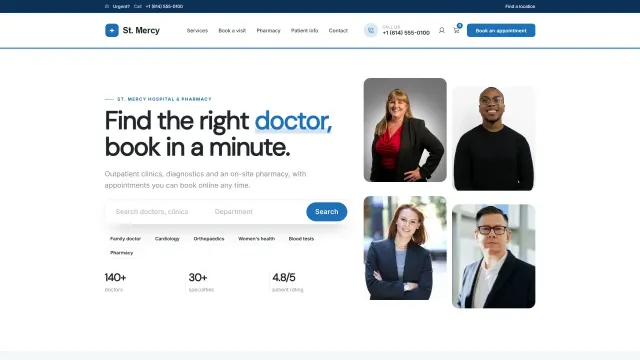
Task: Select the Family doctor quick tag
Action: [x=125, y=239]
